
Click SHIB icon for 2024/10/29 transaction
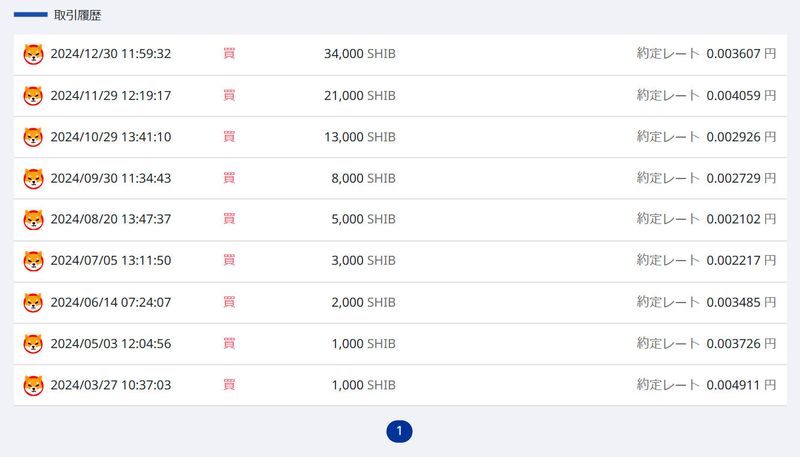34,137
